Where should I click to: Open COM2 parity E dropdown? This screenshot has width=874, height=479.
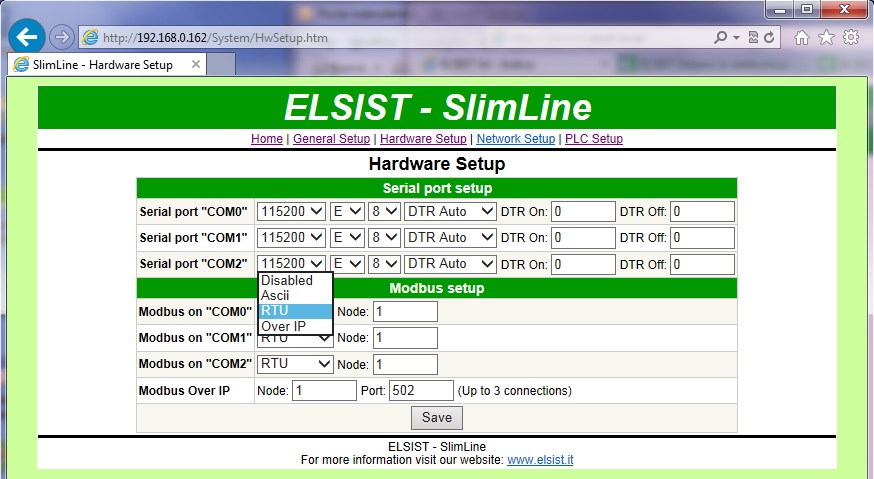347,264
